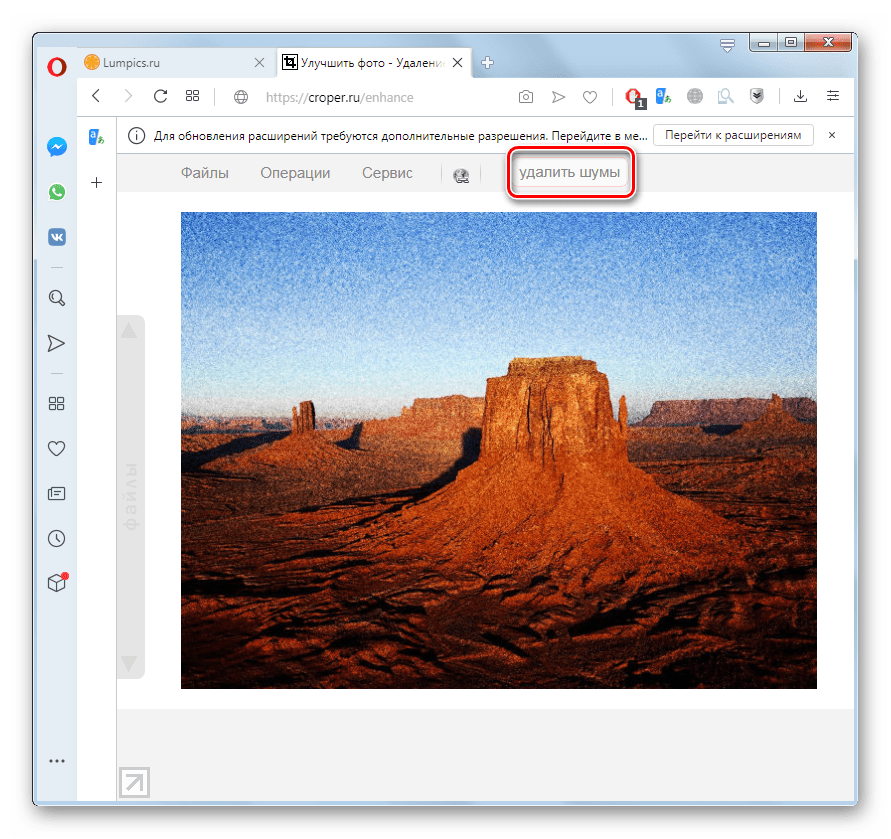The width and height of the screenshot is (891, 839).
Task: Click the down arrow in the файлы panel
Action: [129, 663]
